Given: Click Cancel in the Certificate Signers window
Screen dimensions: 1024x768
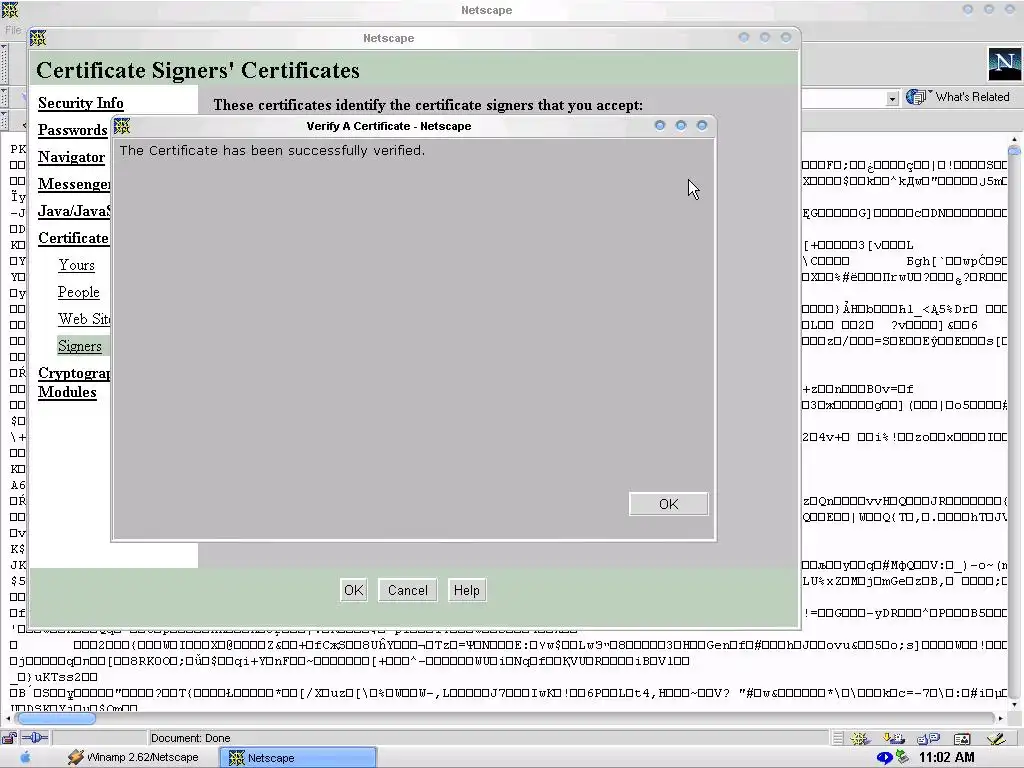Looking at the screenshot, I should 408,590.
